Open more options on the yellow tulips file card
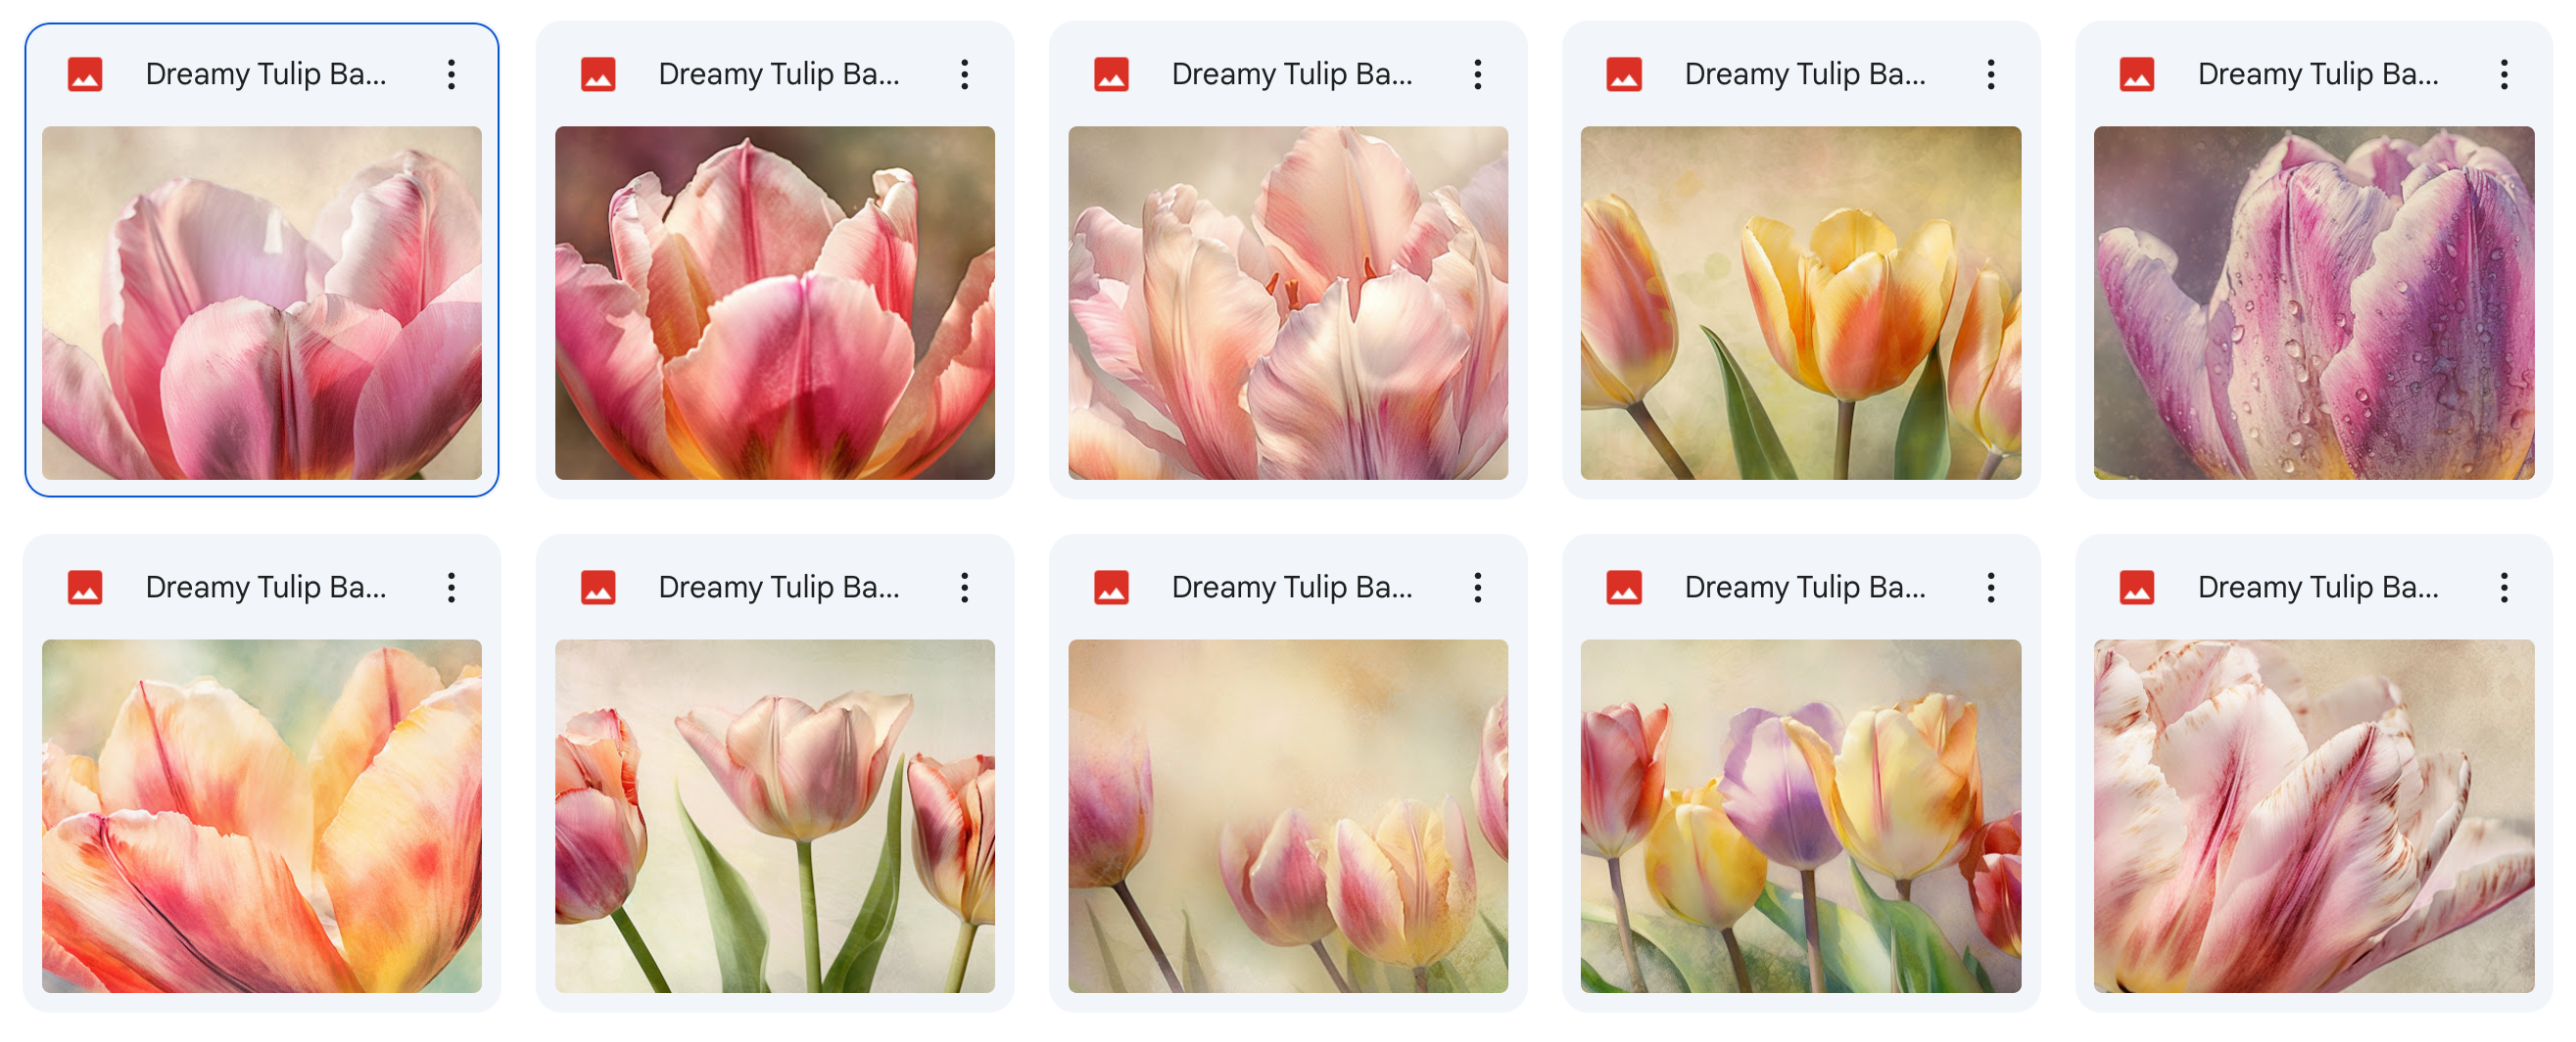Viewport: 2576px width, 1042px height. [x=1990, y=75]
